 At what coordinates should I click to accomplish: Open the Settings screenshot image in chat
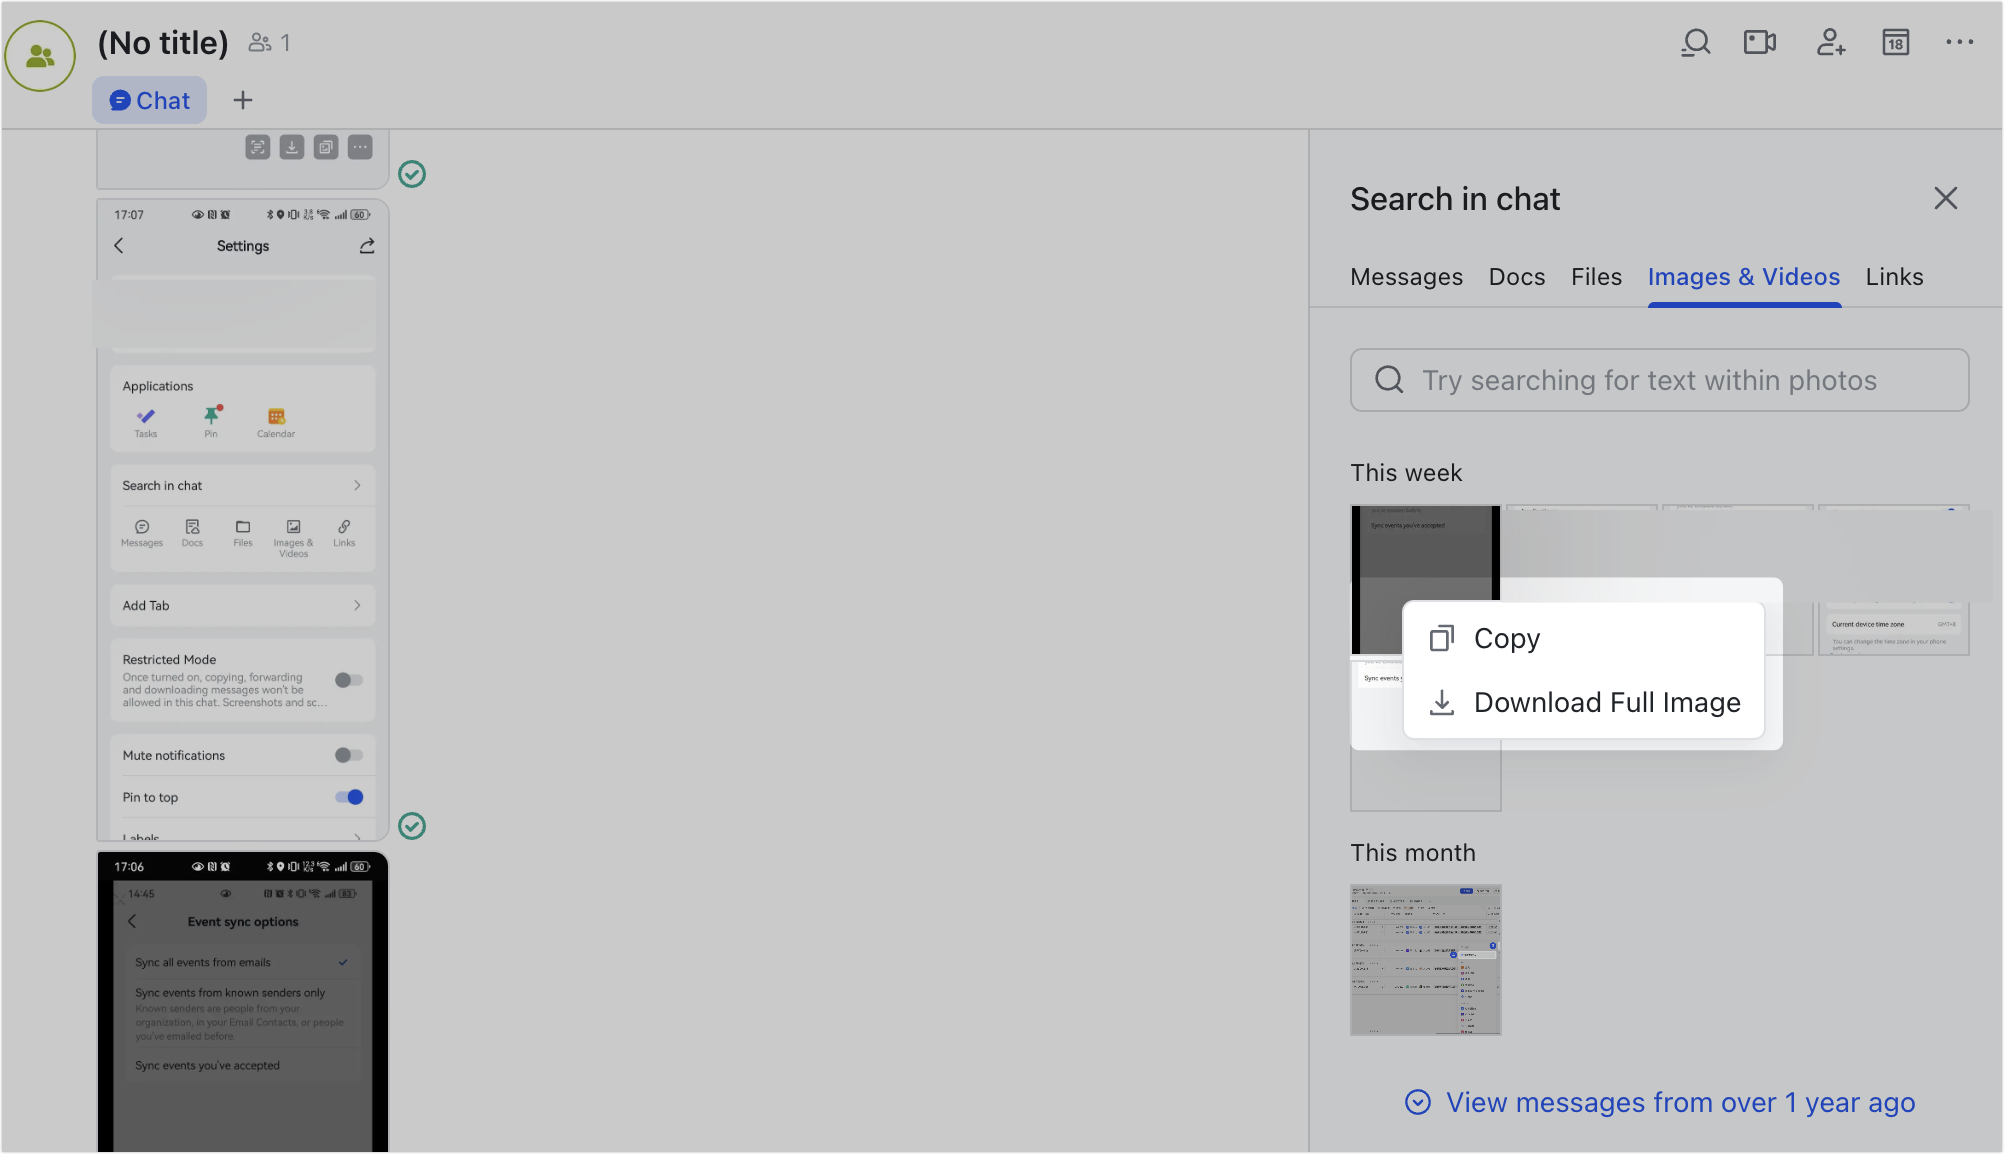point(243,520)
